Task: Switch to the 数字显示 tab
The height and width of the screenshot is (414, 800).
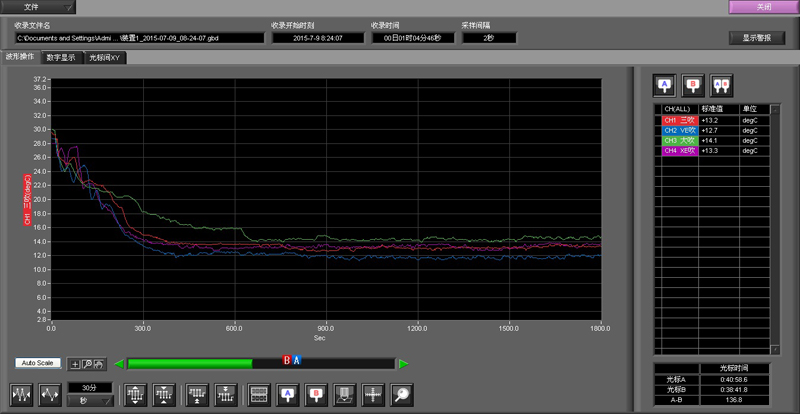Action: point(61,58)
